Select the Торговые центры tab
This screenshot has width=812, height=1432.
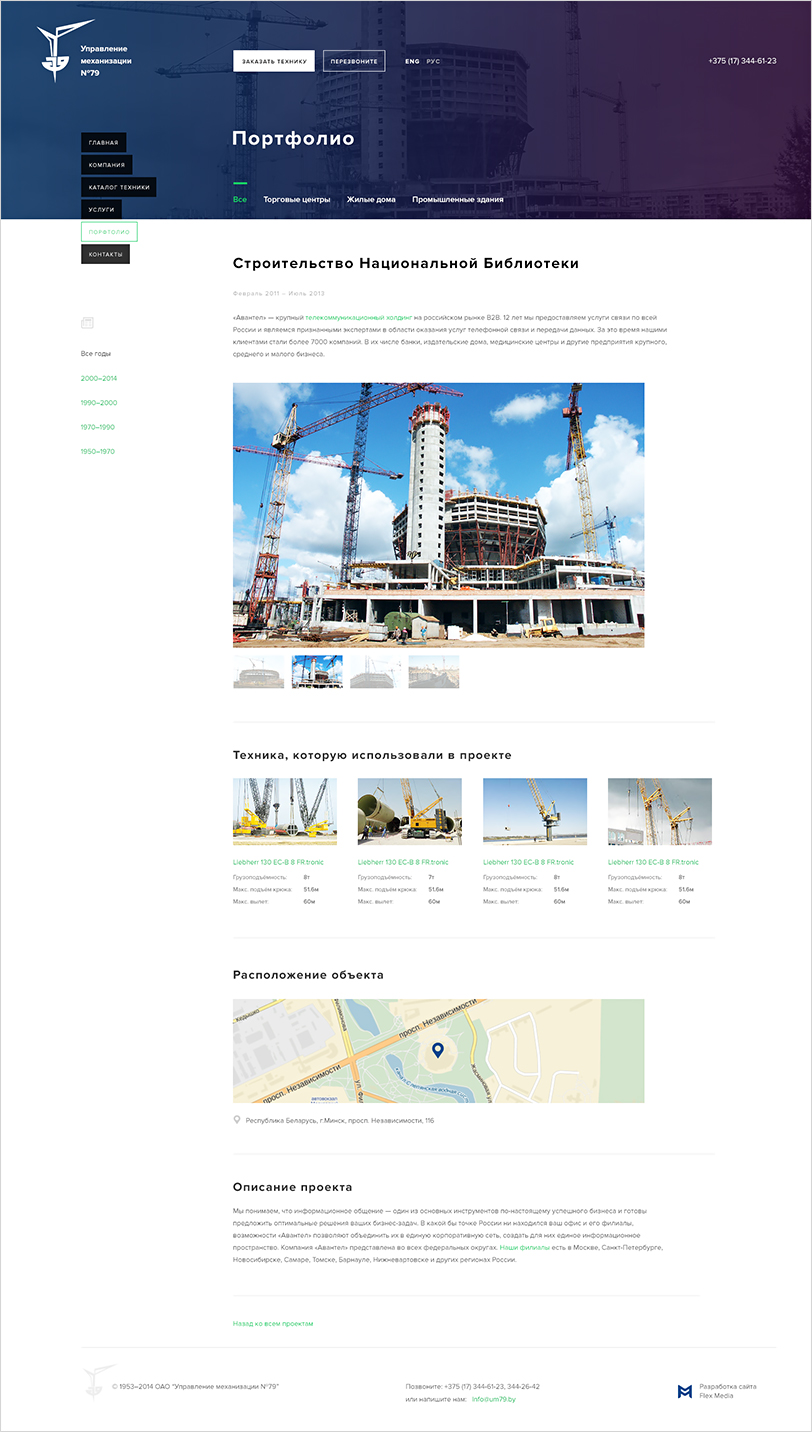[x=296, y=199]
